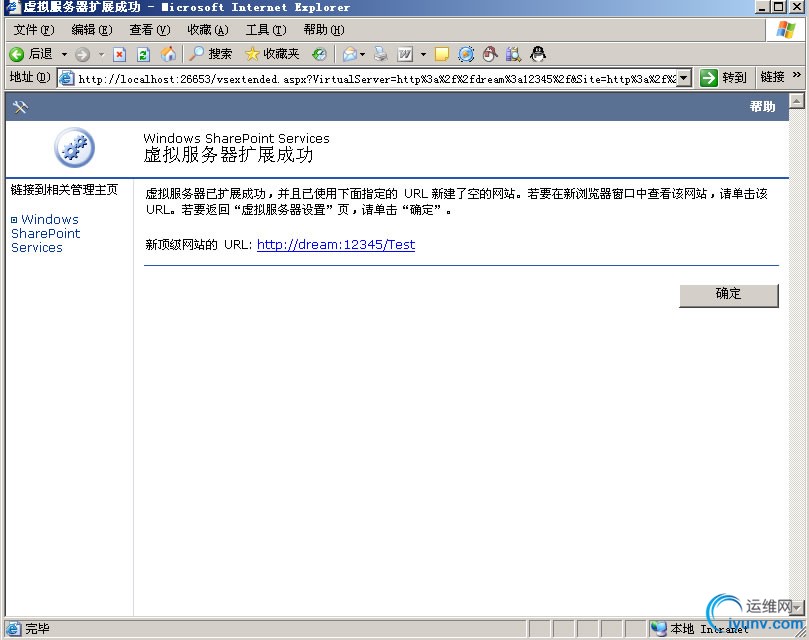The height and width of the screenshot is (640, 809).
Task: Click the Windows flag logo
Action: click(x=786, y=30)
